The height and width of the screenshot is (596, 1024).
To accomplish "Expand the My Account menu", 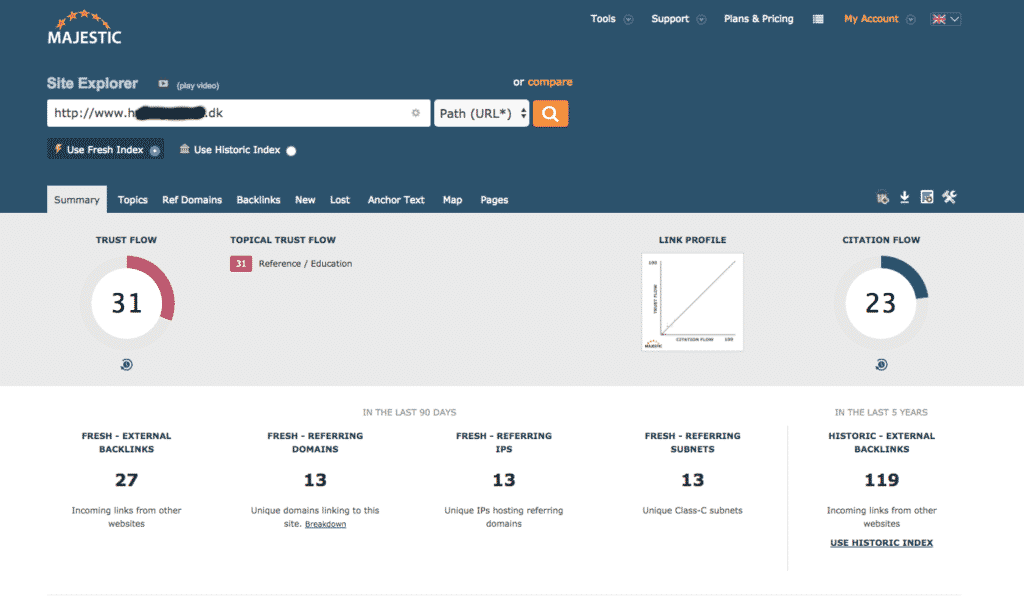I will coord(879,19).
